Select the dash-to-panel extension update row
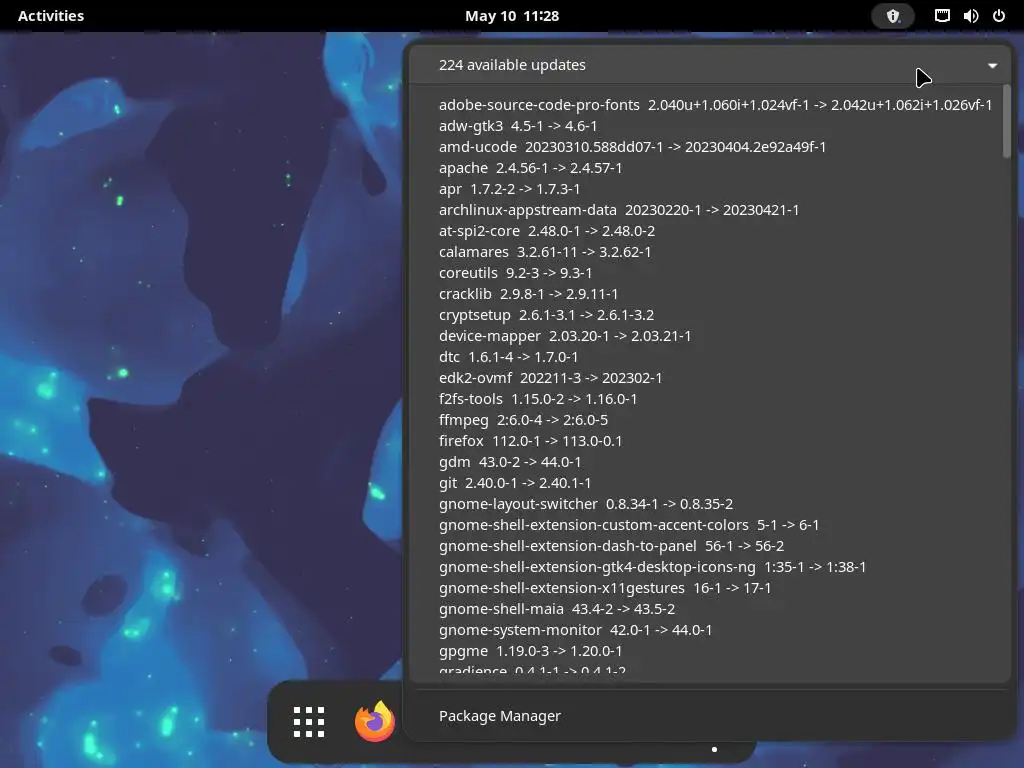The height and width of the screenshot is (768, 1024). coord(611,546)
